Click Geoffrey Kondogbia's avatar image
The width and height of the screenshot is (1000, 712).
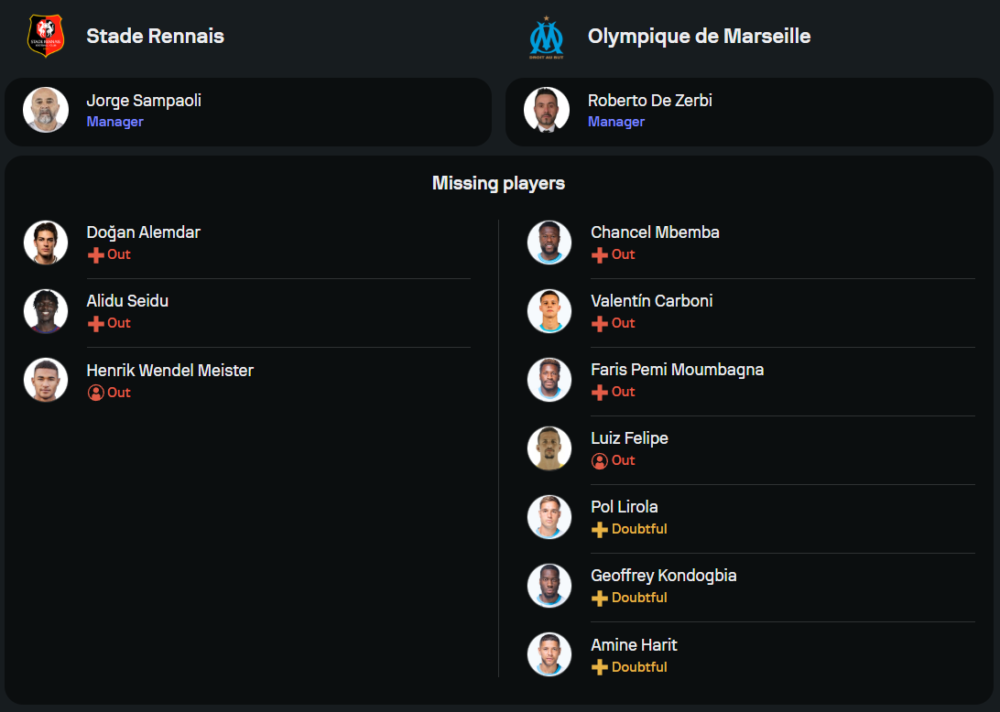point(549,586)
